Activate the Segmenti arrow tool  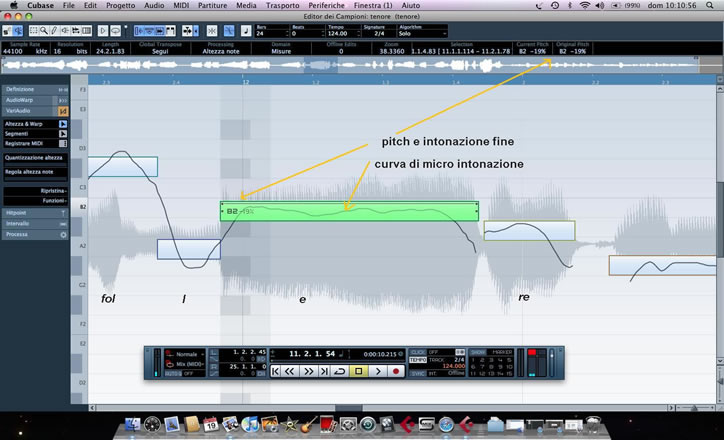pyautogui.click(x=63, y=133)
